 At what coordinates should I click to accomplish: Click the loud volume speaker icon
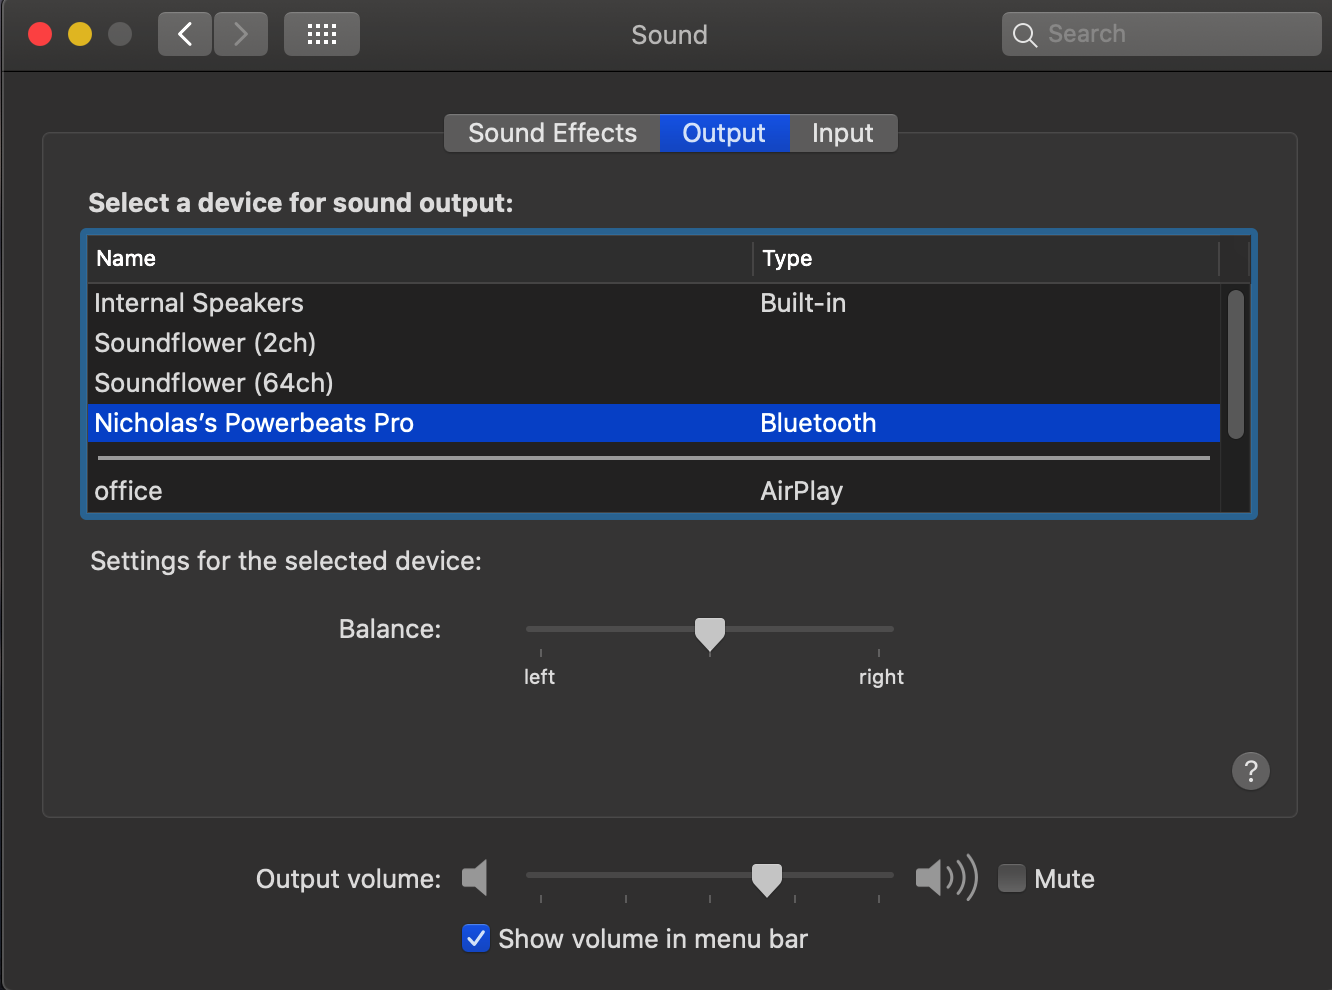coord(945,878)
